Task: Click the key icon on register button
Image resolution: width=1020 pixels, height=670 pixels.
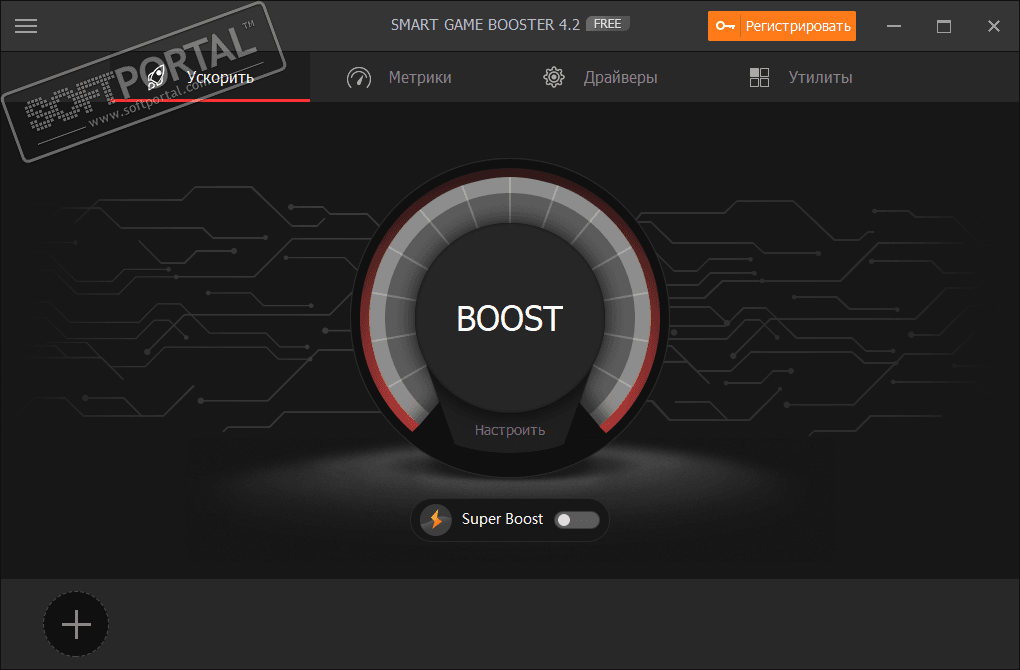Action: pos(725,26)
